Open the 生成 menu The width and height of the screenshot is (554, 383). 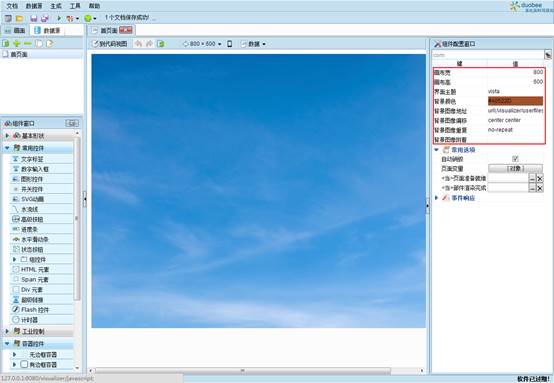pyautogui.click(x=55, y=6)
